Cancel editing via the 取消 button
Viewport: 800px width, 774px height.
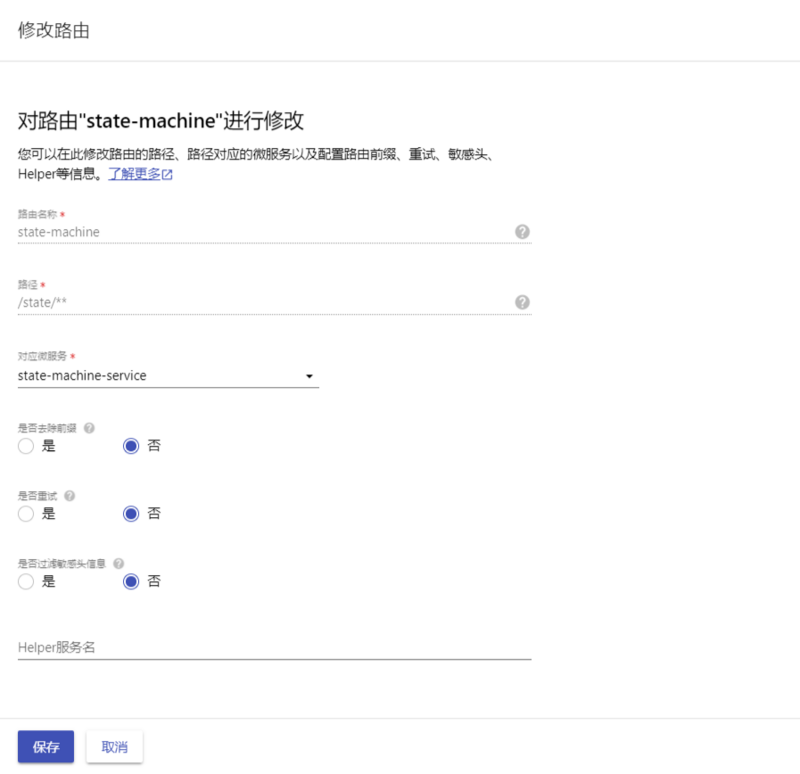[114, 746]
